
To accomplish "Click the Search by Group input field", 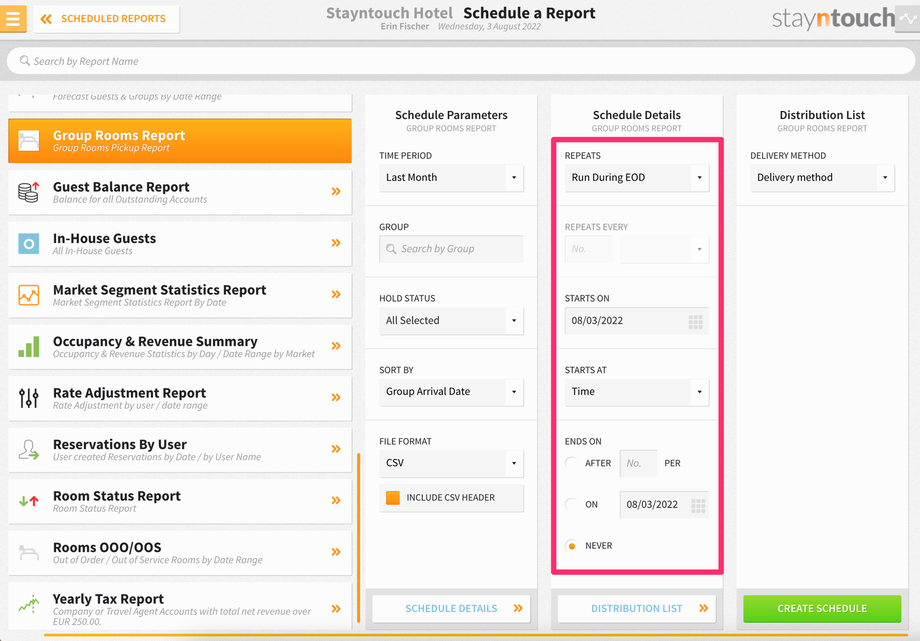I will [x=451, y=249].
